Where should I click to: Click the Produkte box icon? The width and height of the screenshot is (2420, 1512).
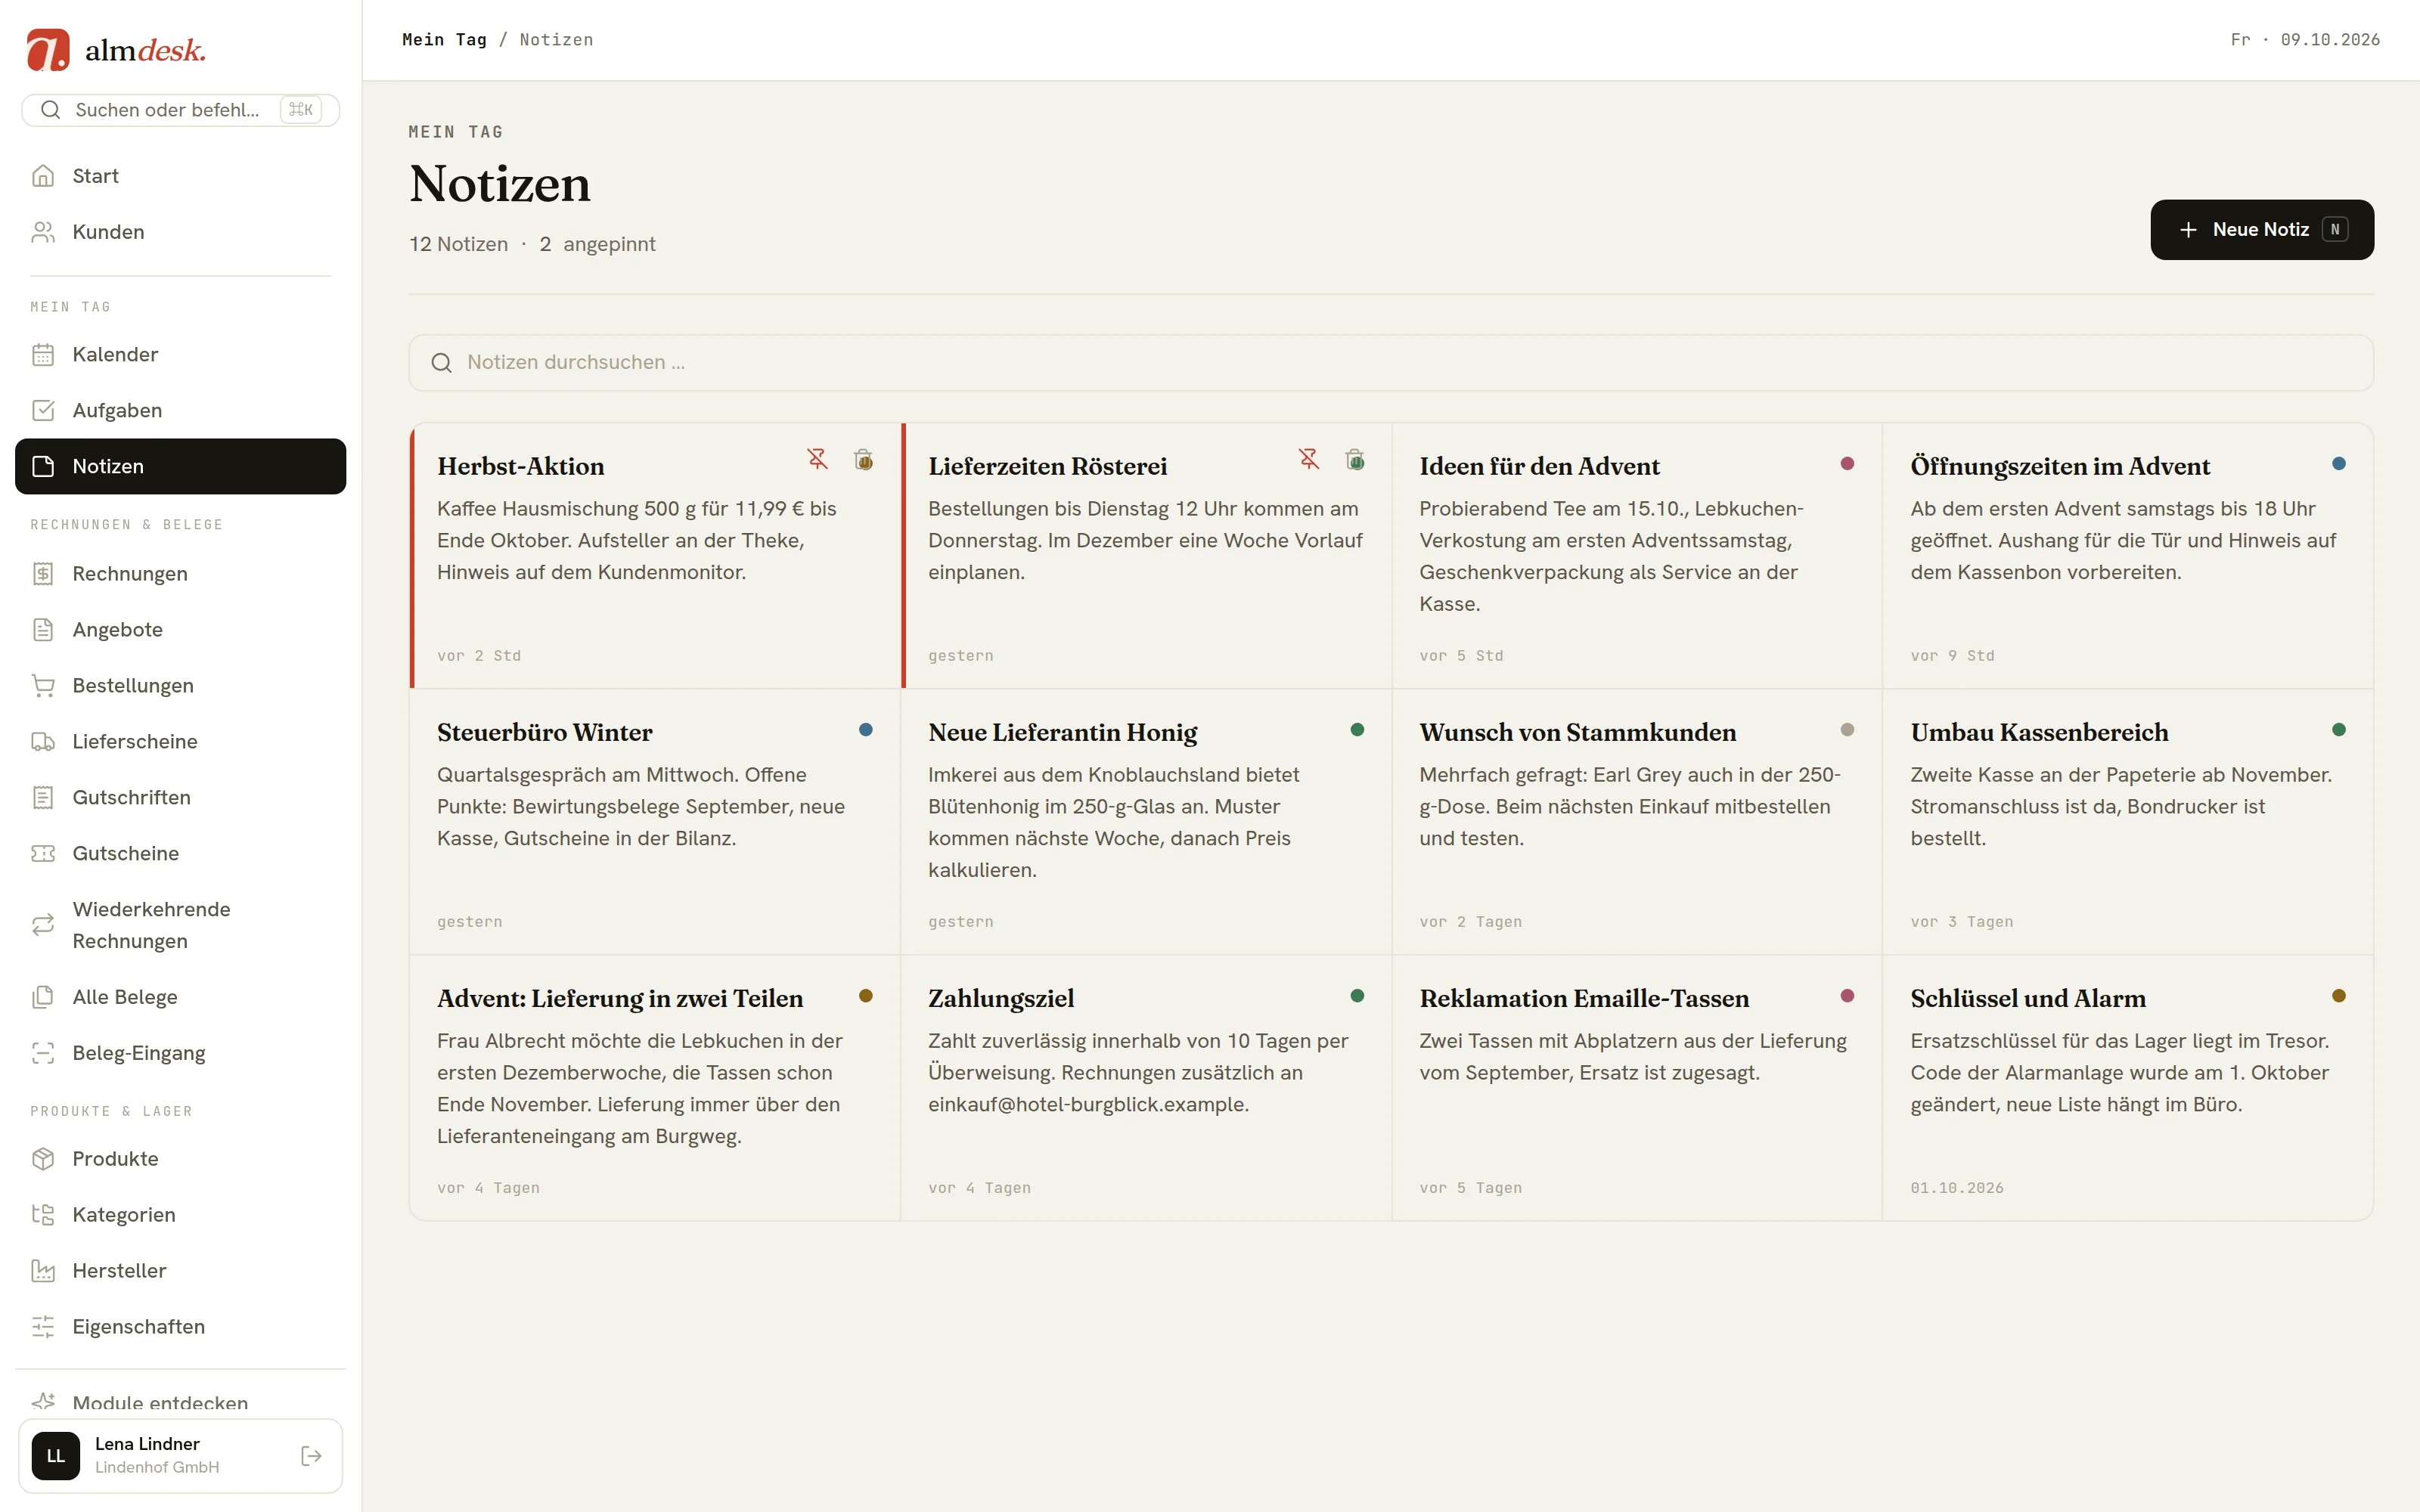tap(43, 1158)
